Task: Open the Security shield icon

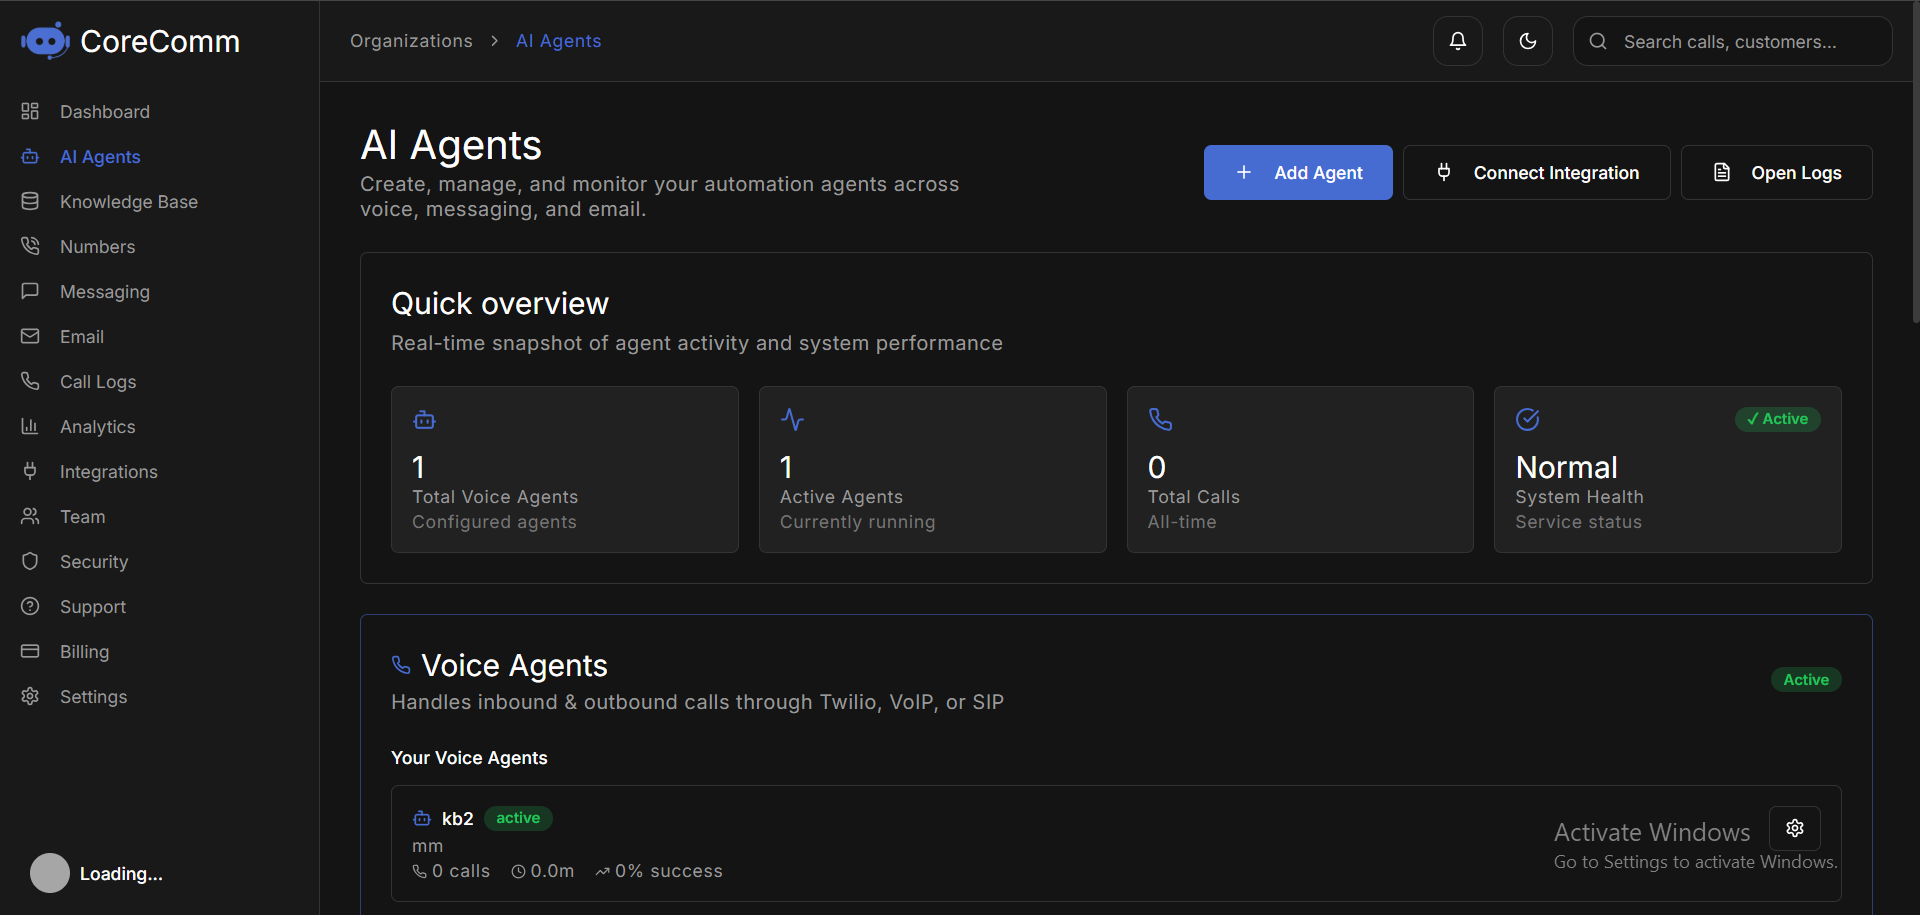Action: pos(30,561)
